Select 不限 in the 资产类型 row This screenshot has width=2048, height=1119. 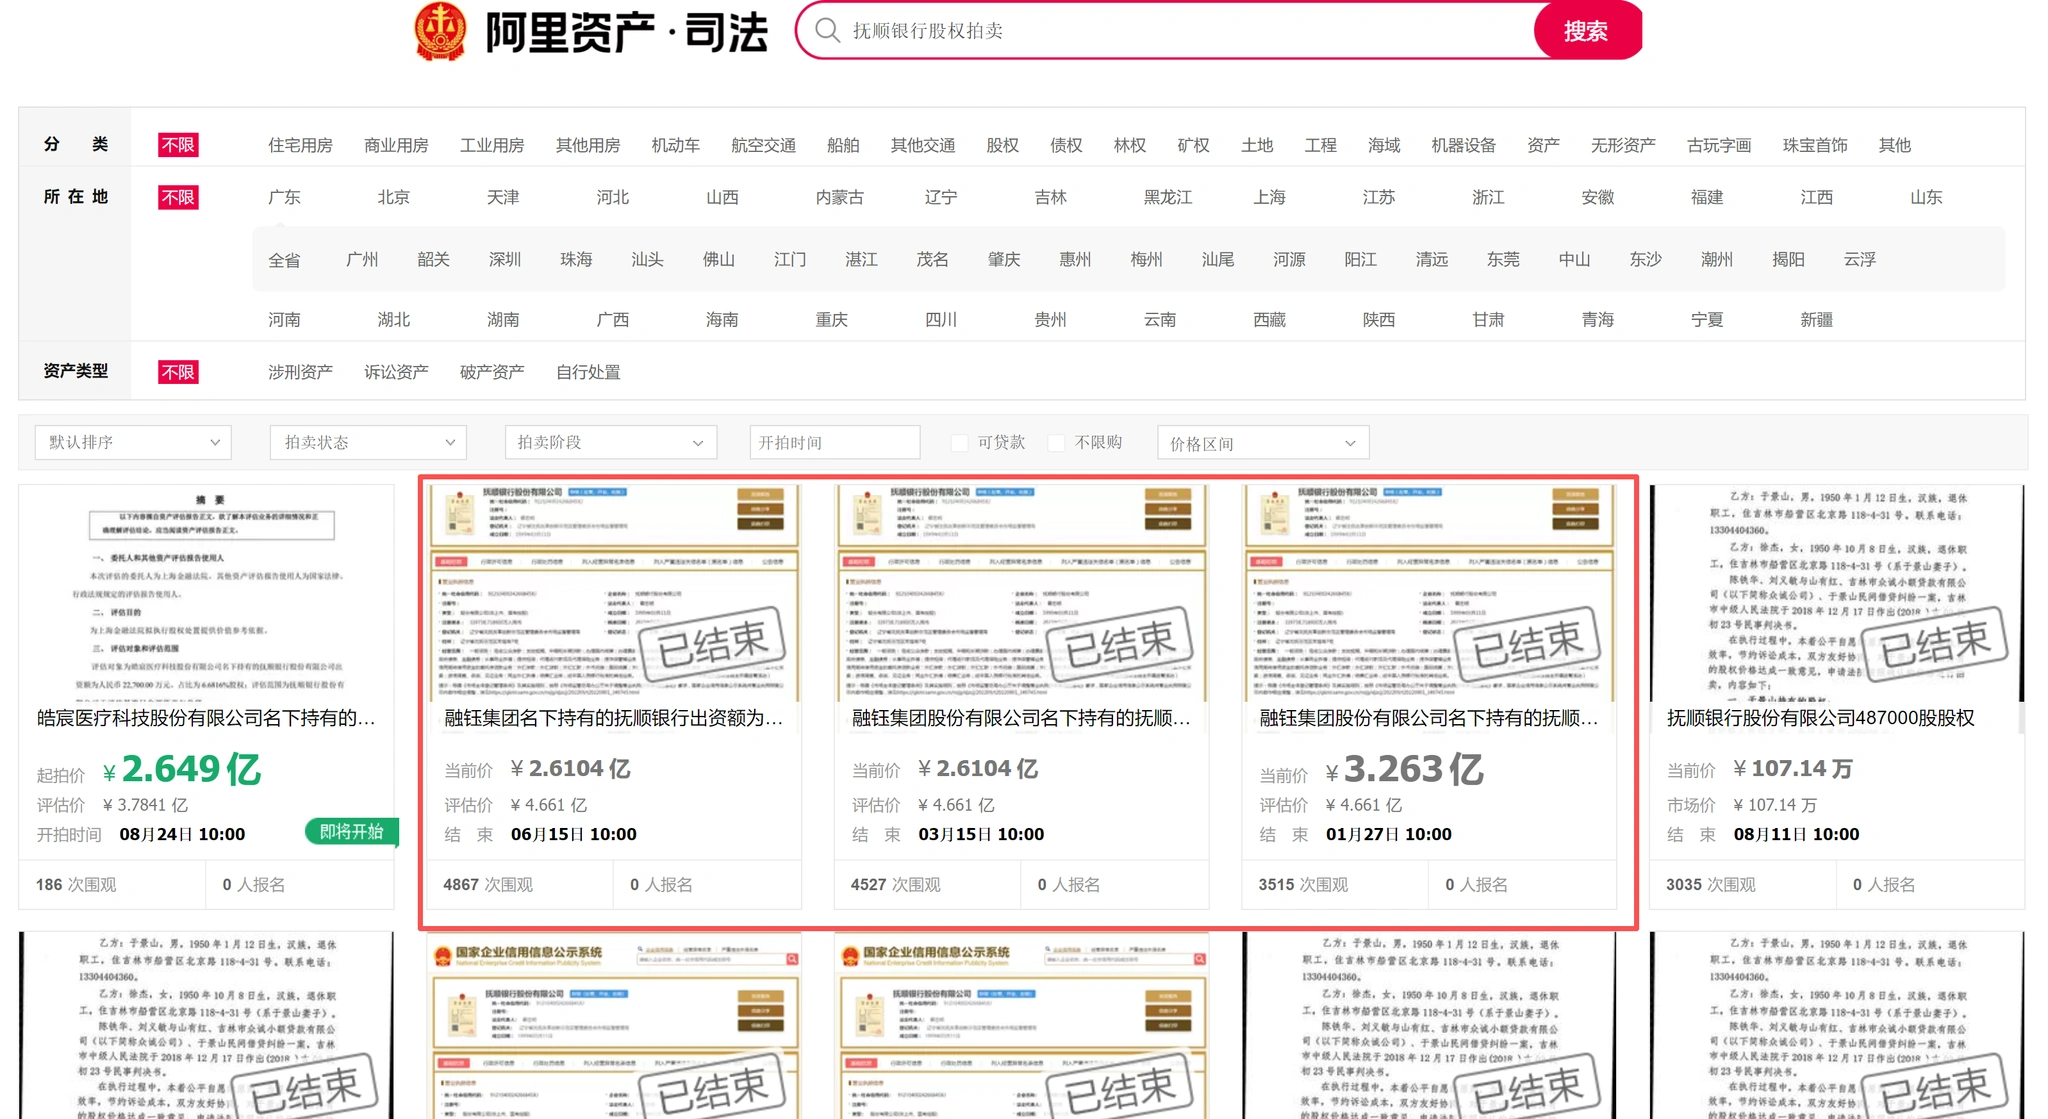(x=178, y=372)
